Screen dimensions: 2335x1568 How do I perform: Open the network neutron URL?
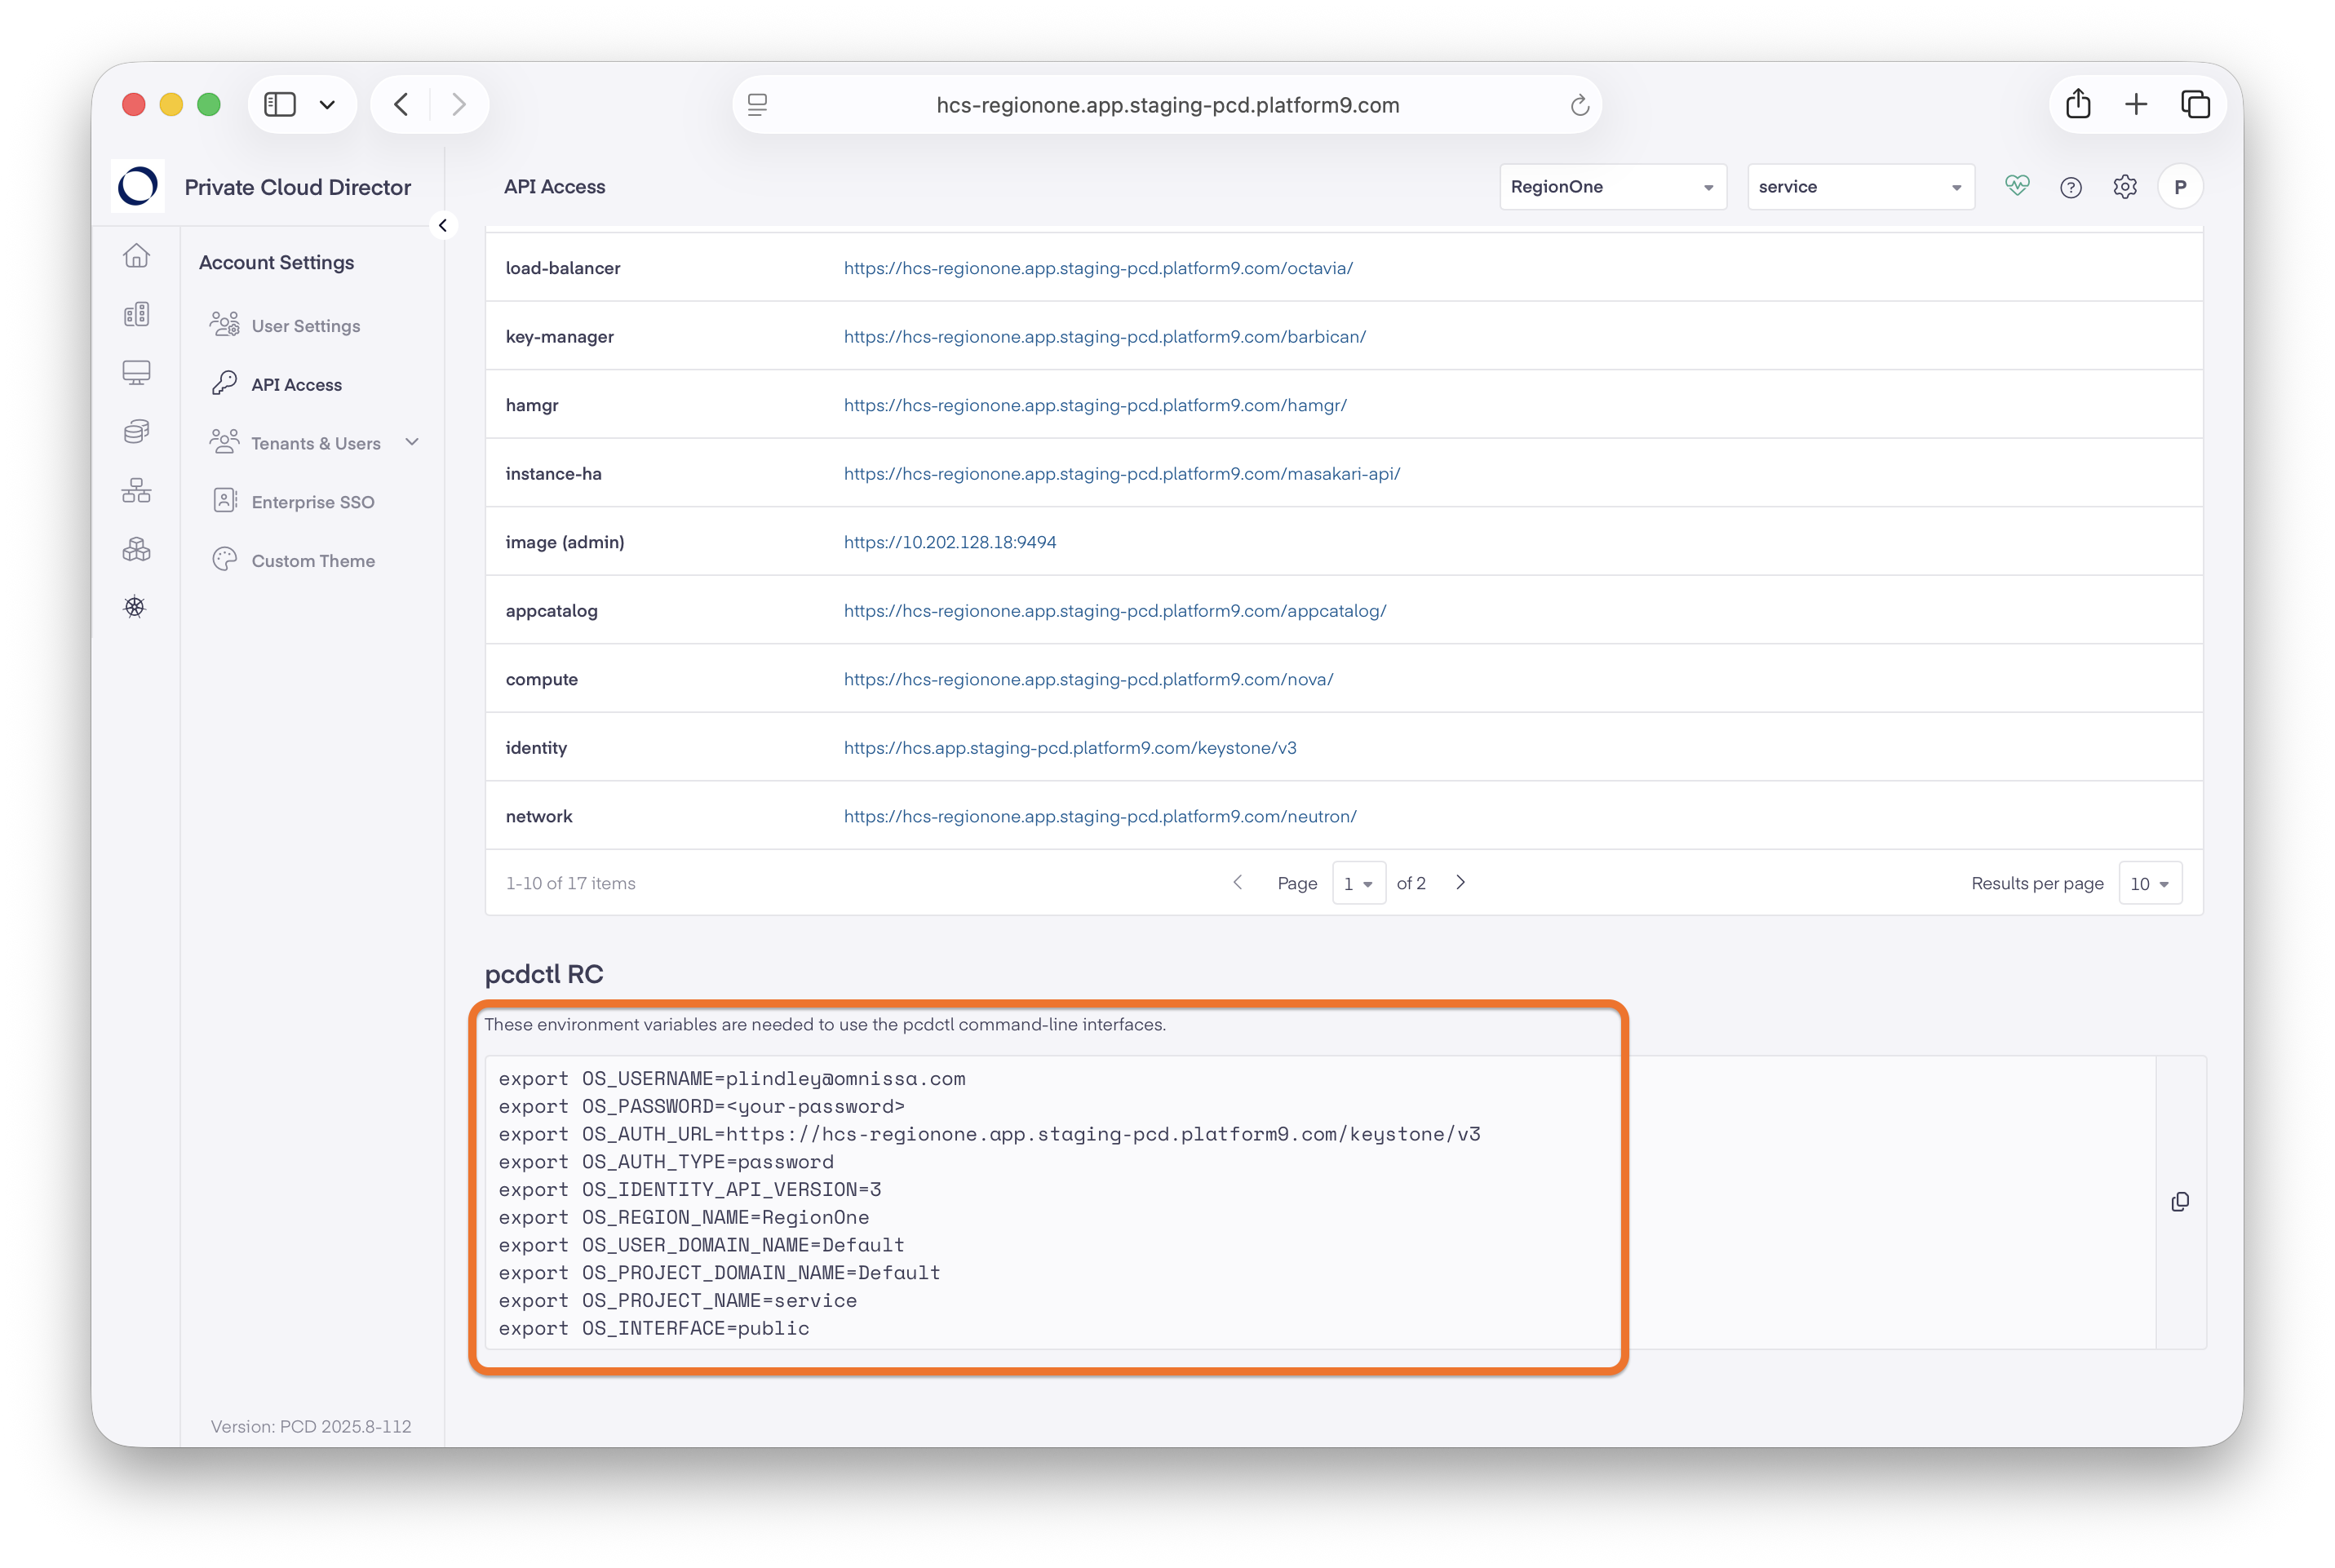point(1099,816)
